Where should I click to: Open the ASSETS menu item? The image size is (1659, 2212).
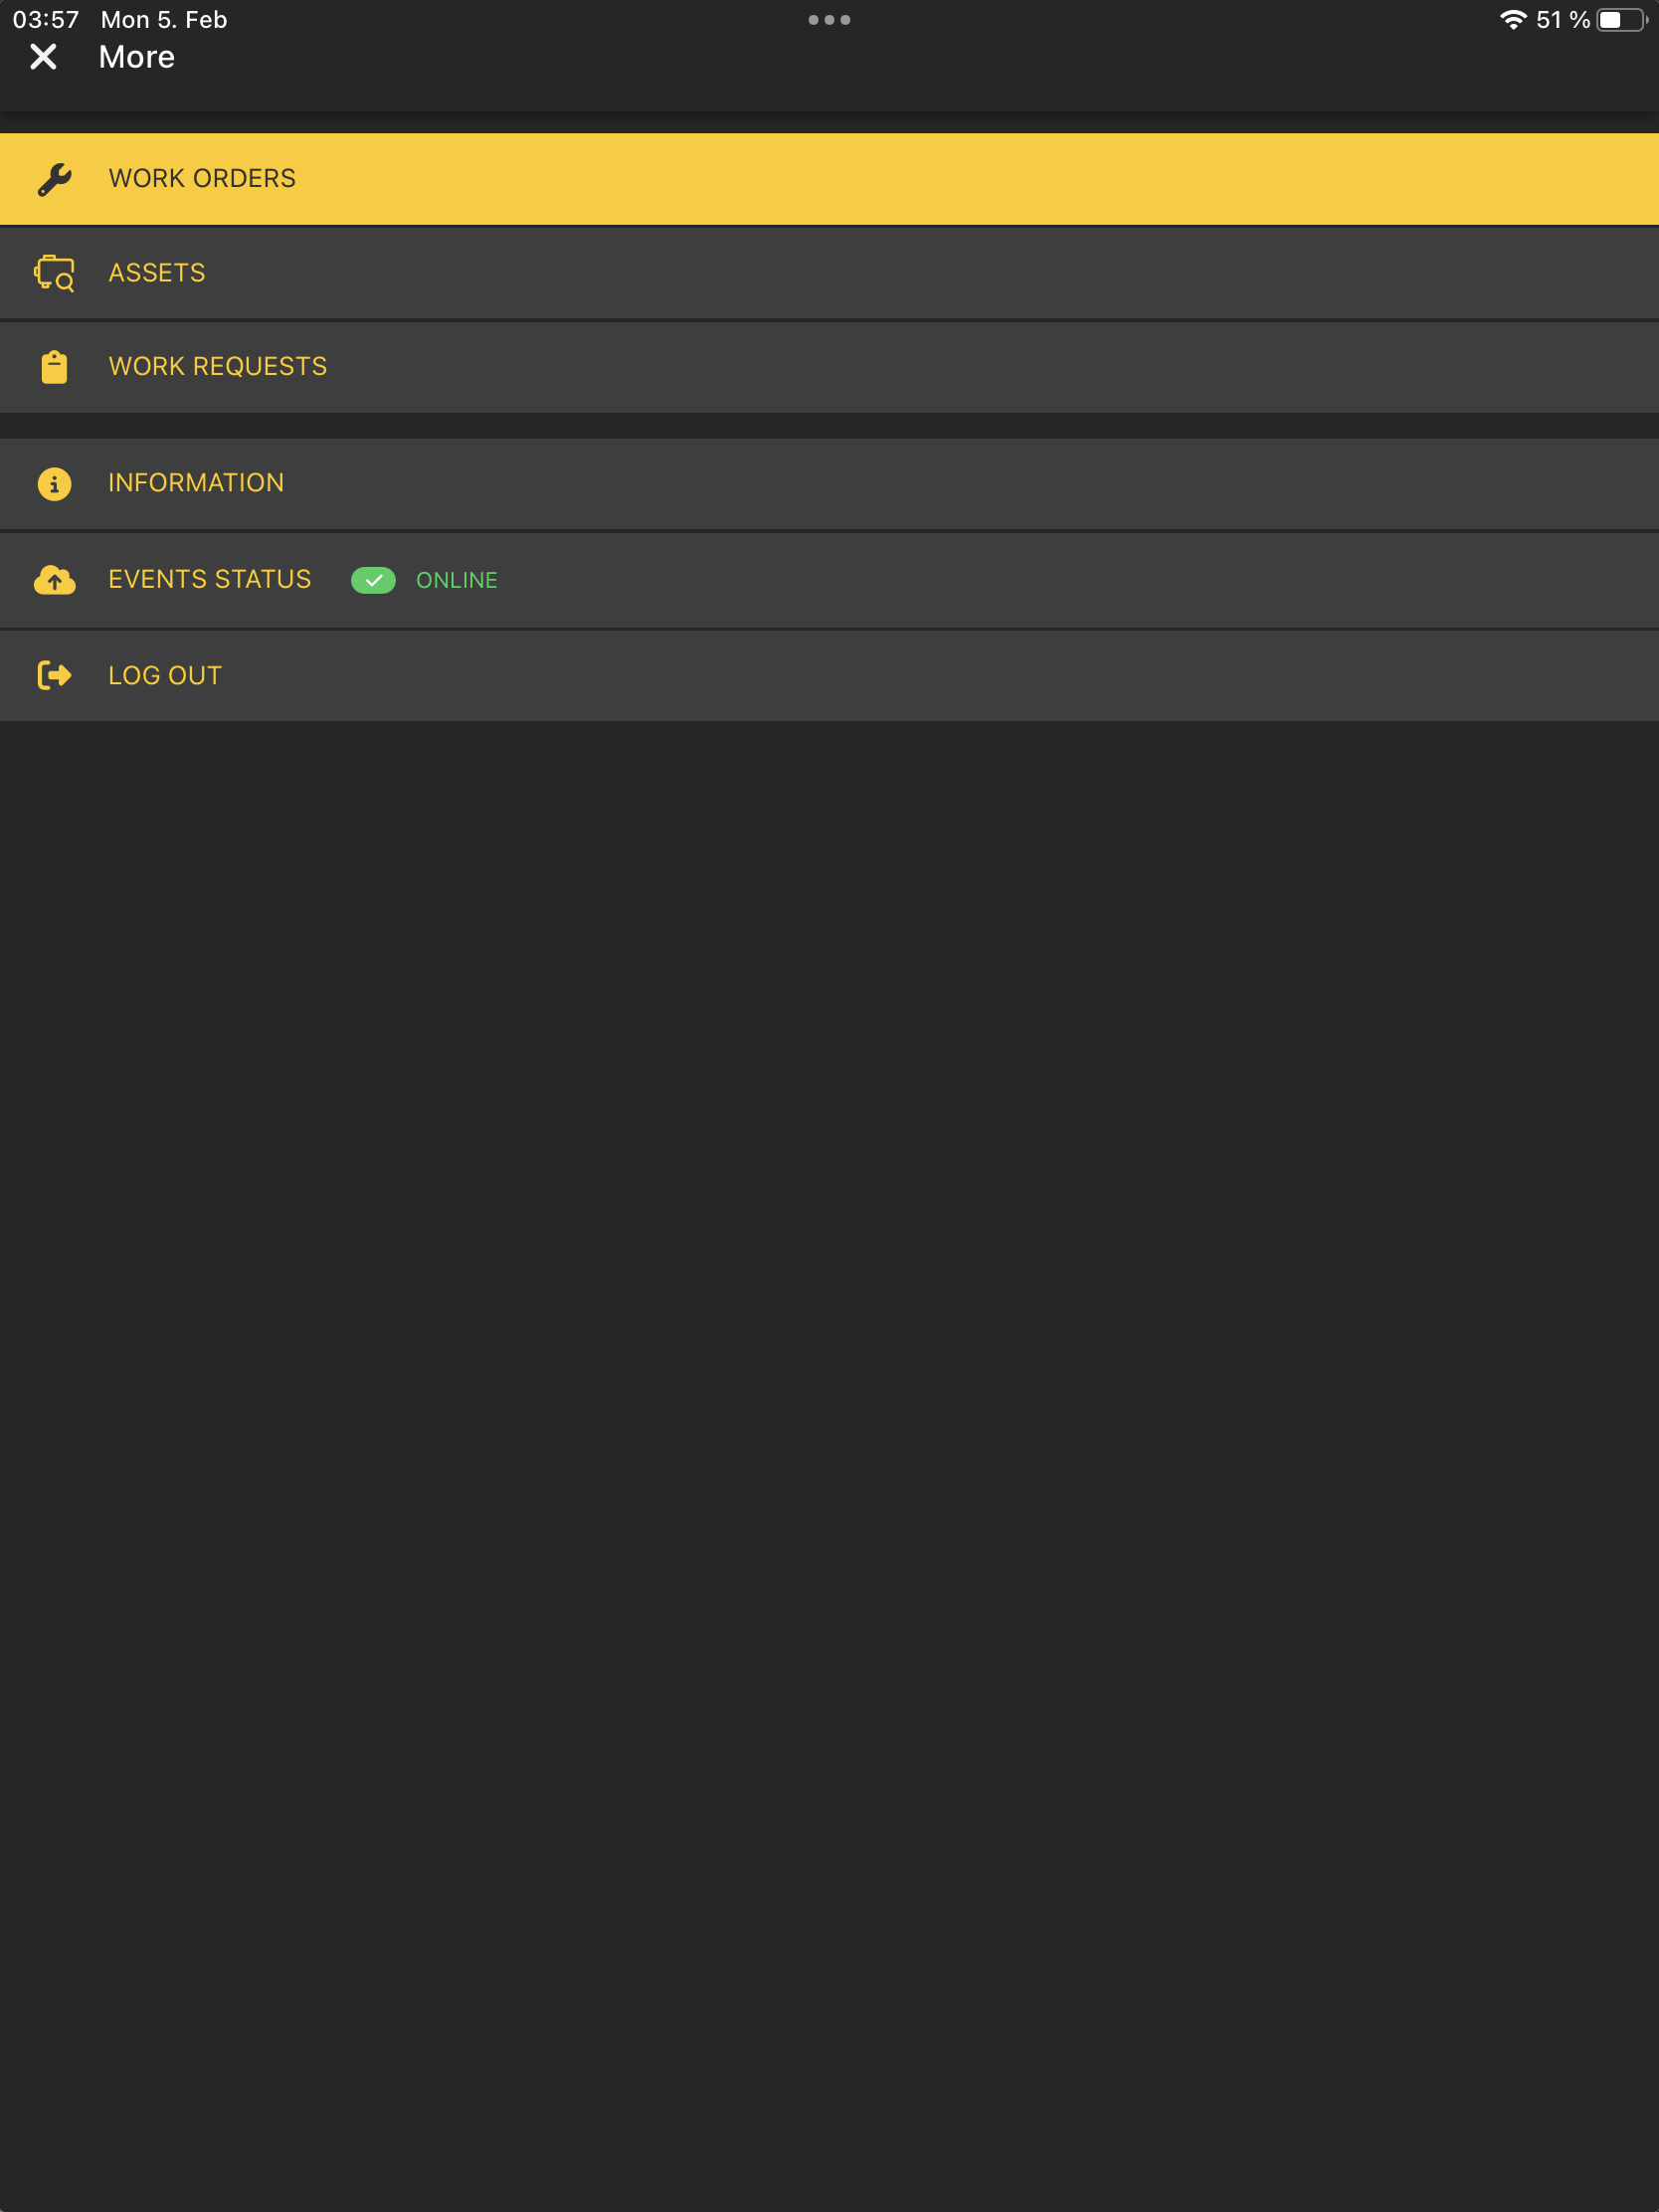[x=829, y=273]
